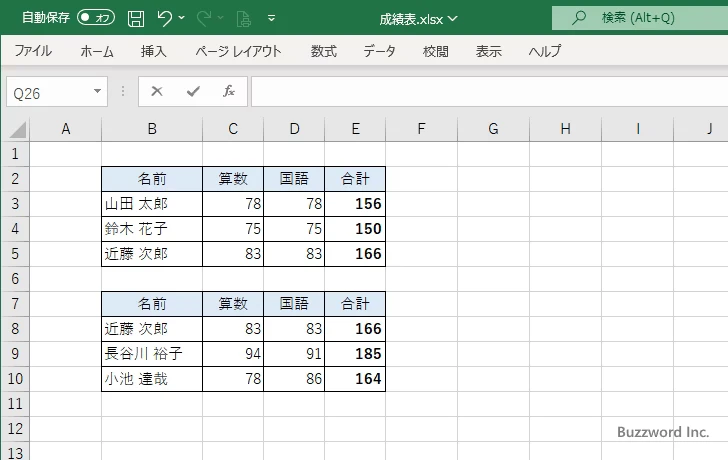Toggle the 自動保存 AutoSave switch
This screenshot has width=728, height=460.
[x=96, y=18]
